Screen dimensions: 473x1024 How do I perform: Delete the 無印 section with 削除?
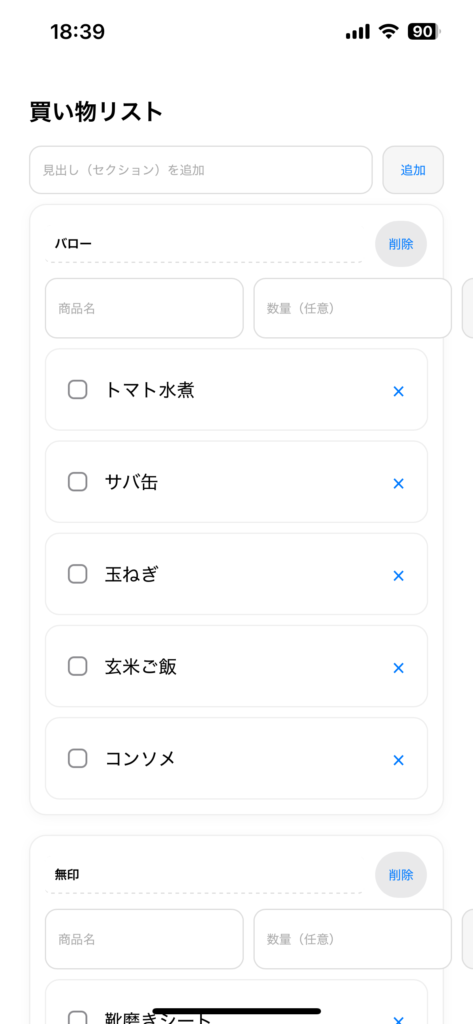pos(401,874)
